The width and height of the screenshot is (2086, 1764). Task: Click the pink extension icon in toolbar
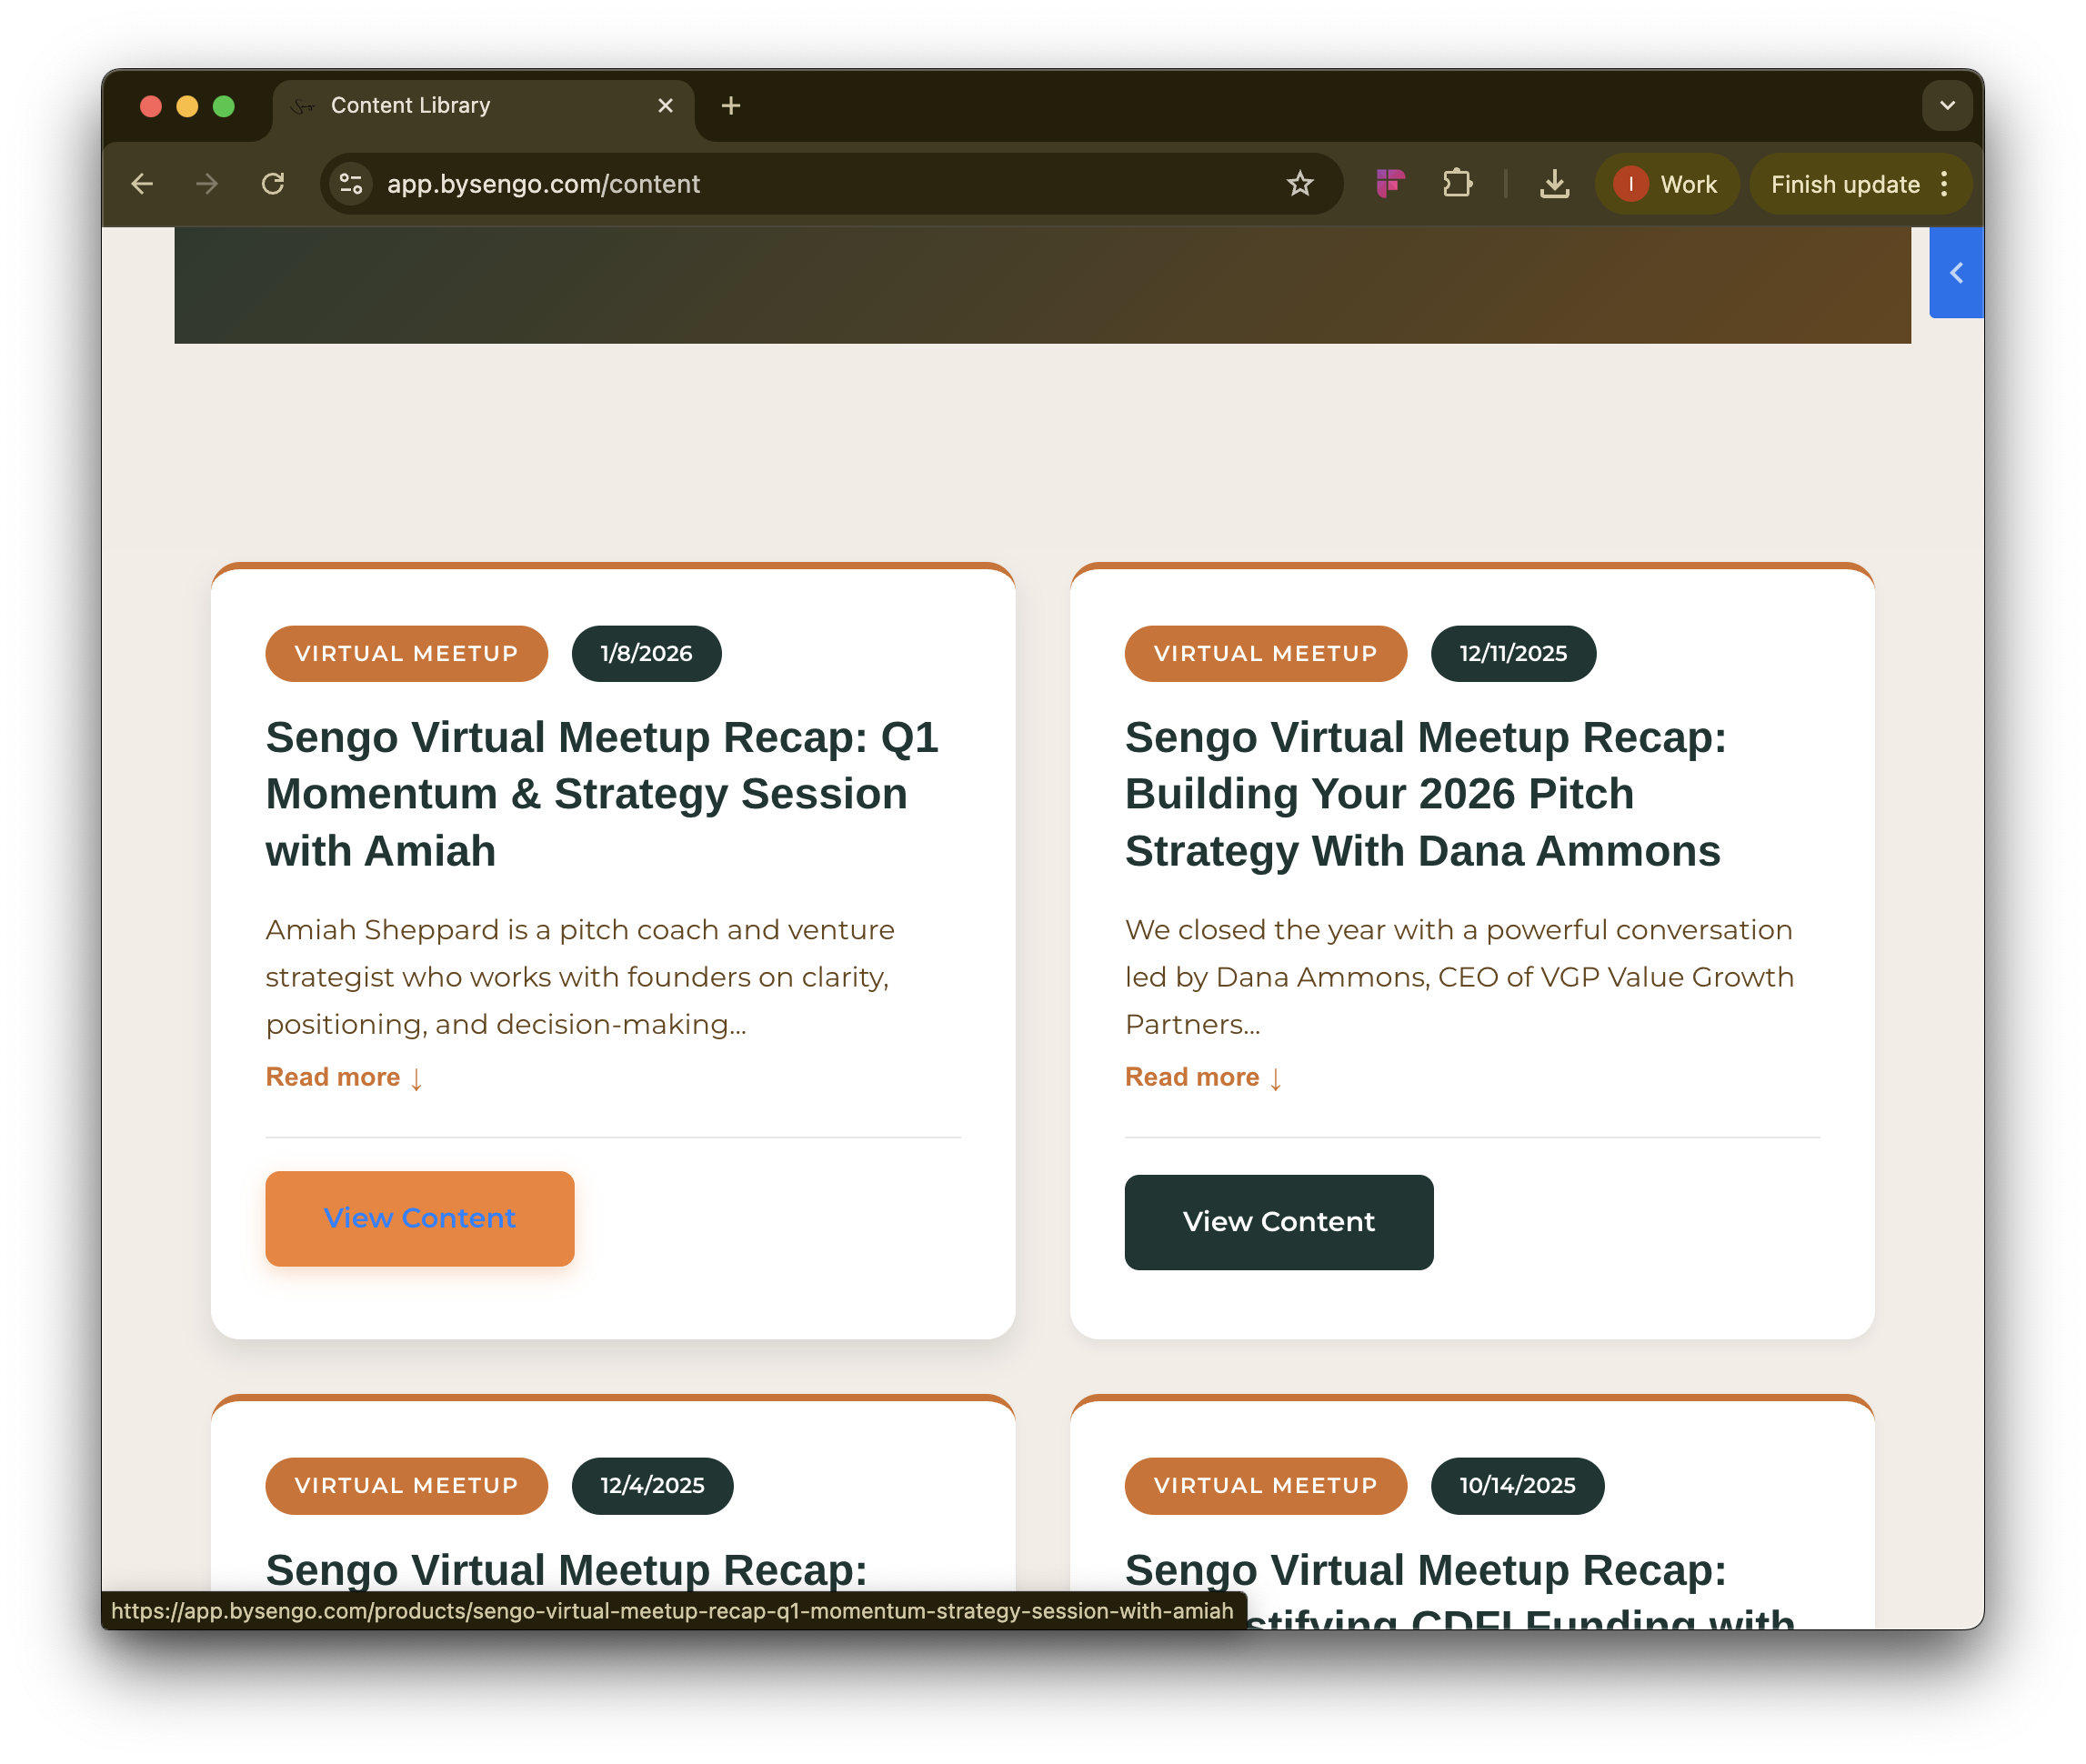click(x=1390, y=184)
